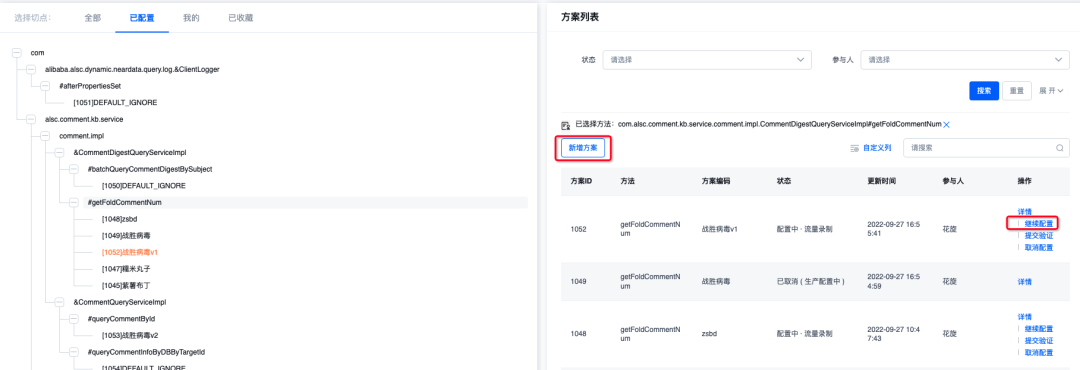Select tree item [1051]DEFAULT_IGNORE
The width and height of the screenshot is (1080, 370).
point(115,103)
